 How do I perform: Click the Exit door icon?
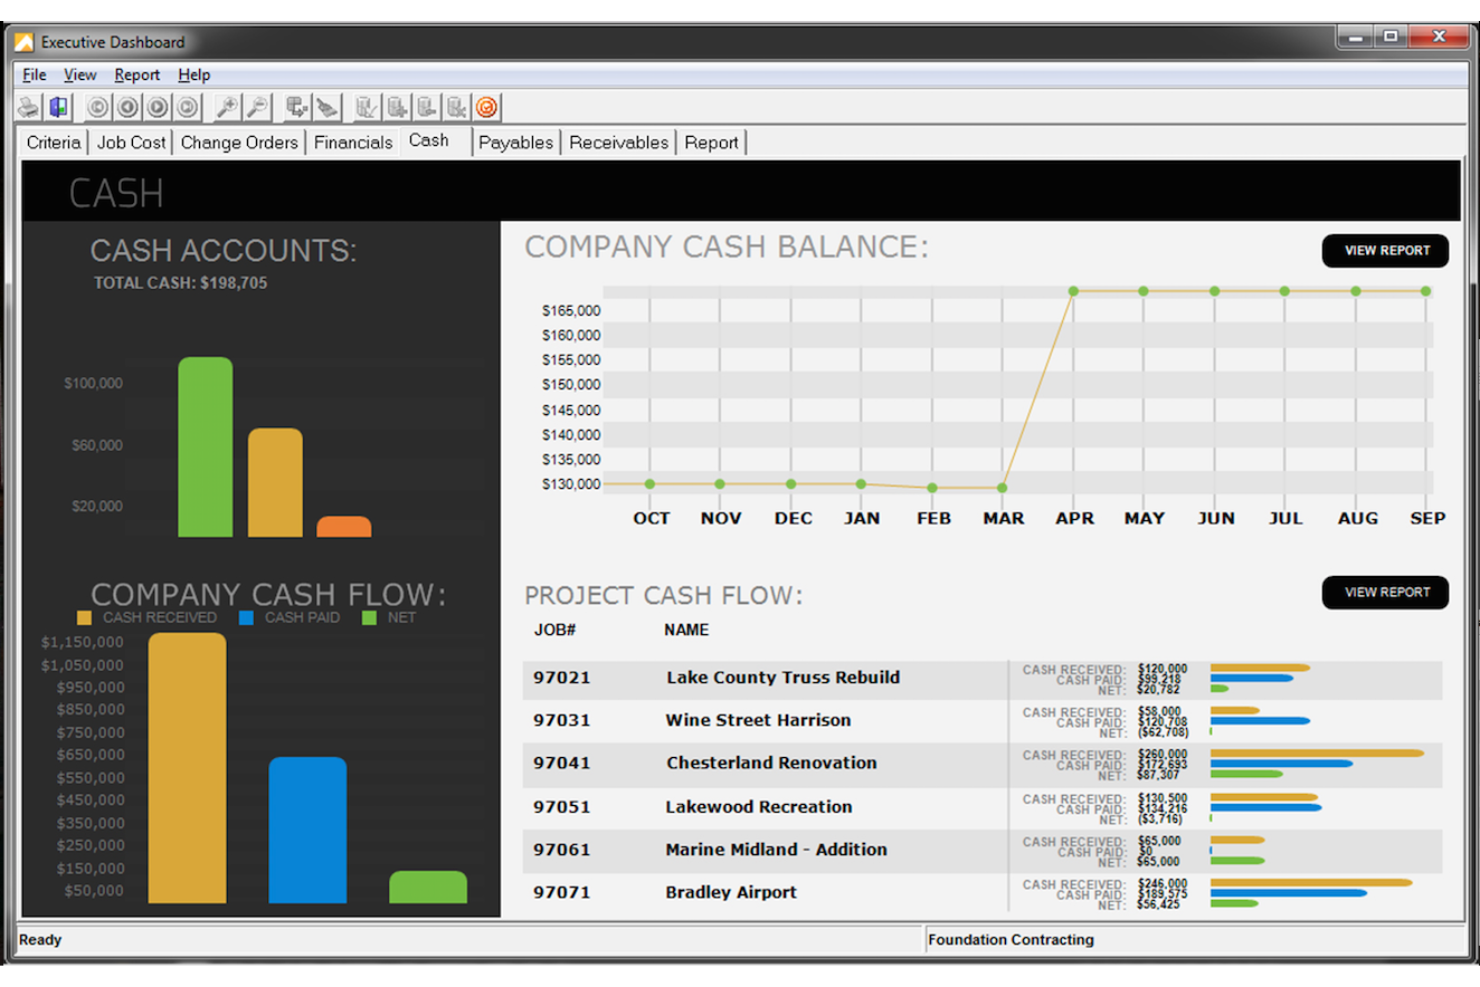pyautogui.click(x=59, y=107)
